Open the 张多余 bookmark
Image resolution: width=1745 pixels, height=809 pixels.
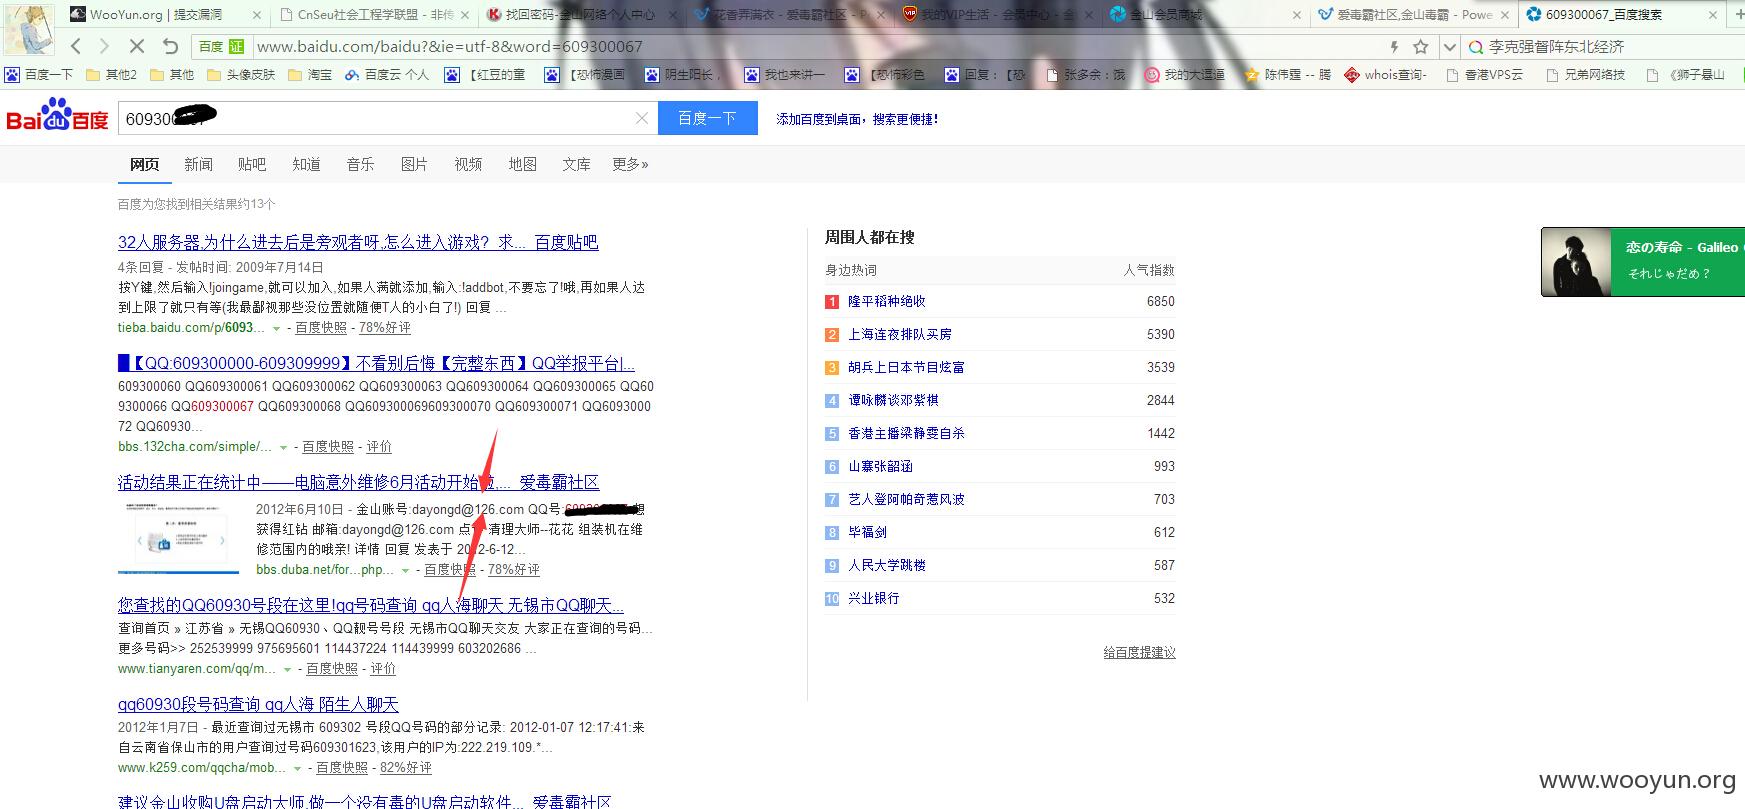coord(1085,75)
